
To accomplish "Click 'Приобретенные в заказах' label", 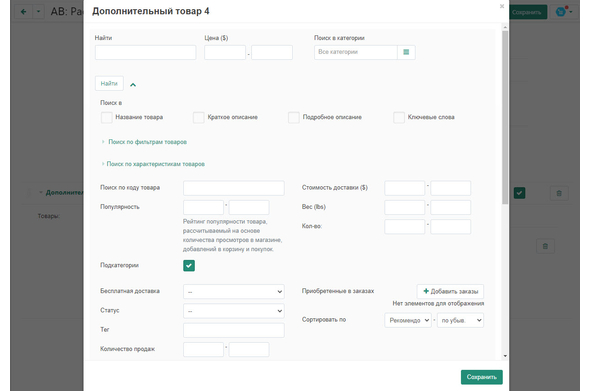I will (x=338, y=291).
